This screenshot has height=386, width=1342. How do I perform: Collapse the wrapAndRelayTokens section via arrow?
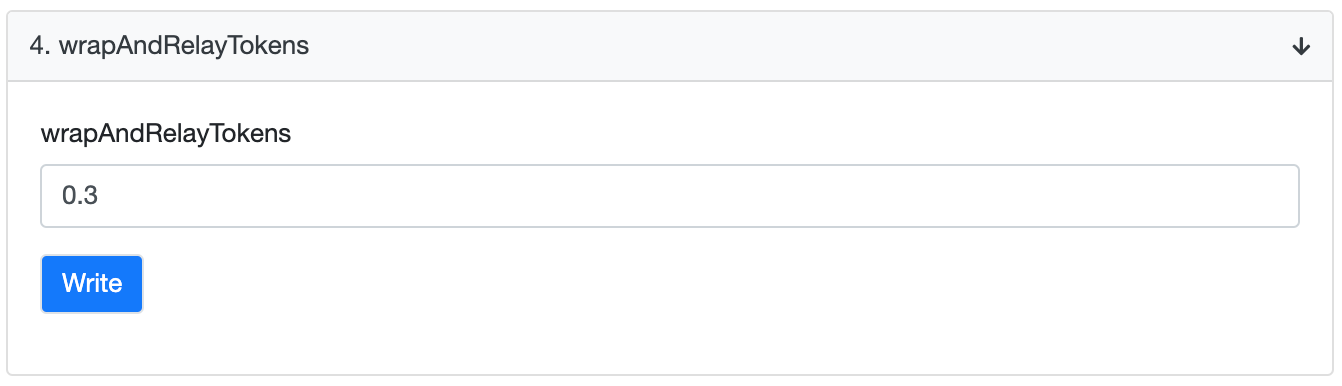(1301, 47)
